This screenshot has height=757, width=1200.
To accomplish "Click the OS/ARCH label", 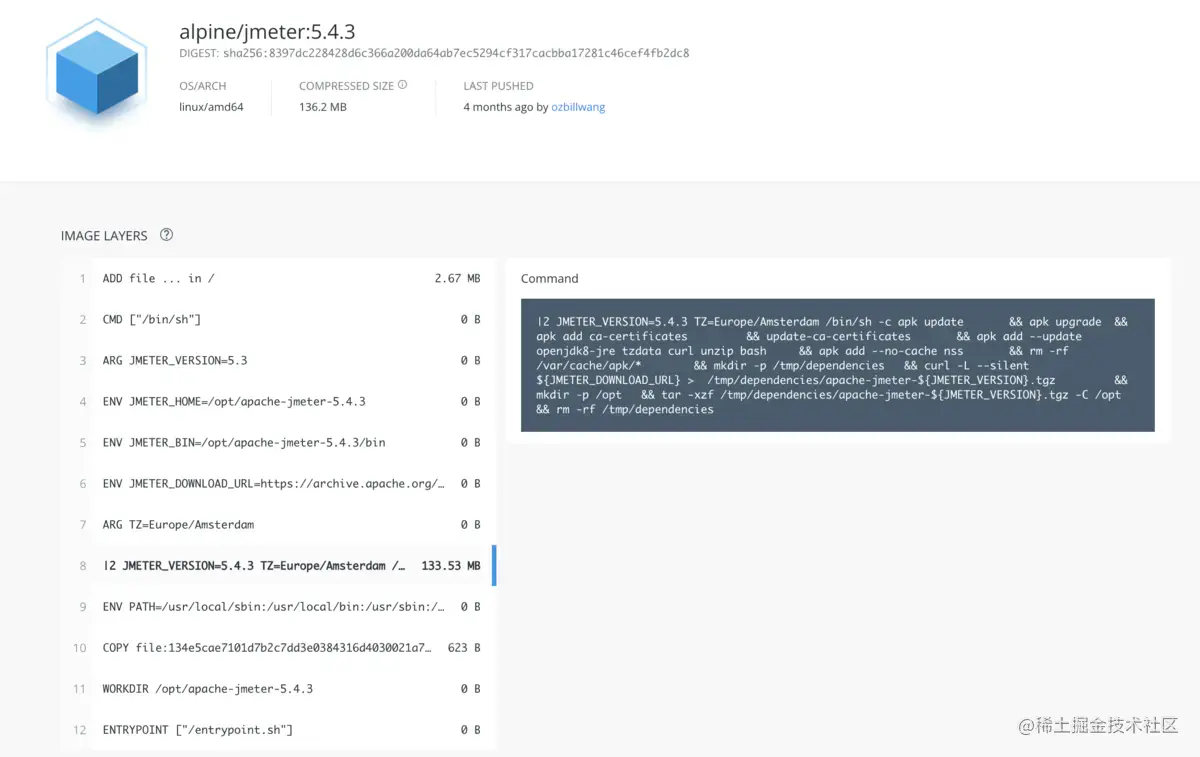I will (203, 86).
